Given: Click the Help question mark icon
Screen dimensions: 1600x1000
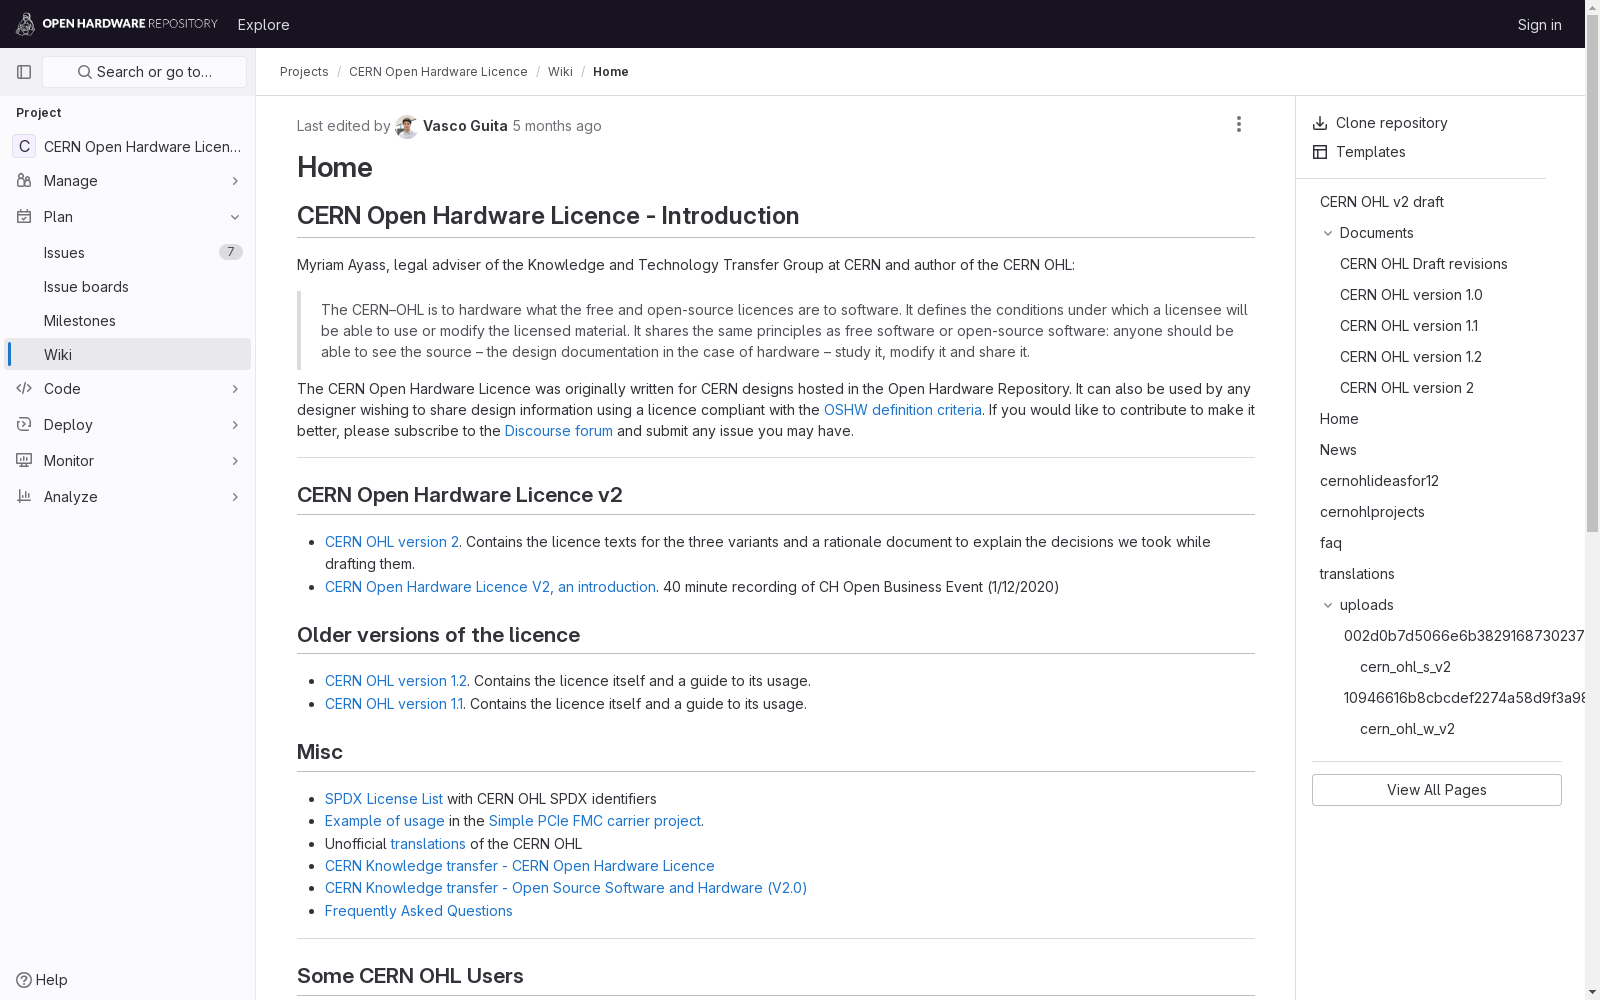Looking at the screenshot, I should 24,980.
